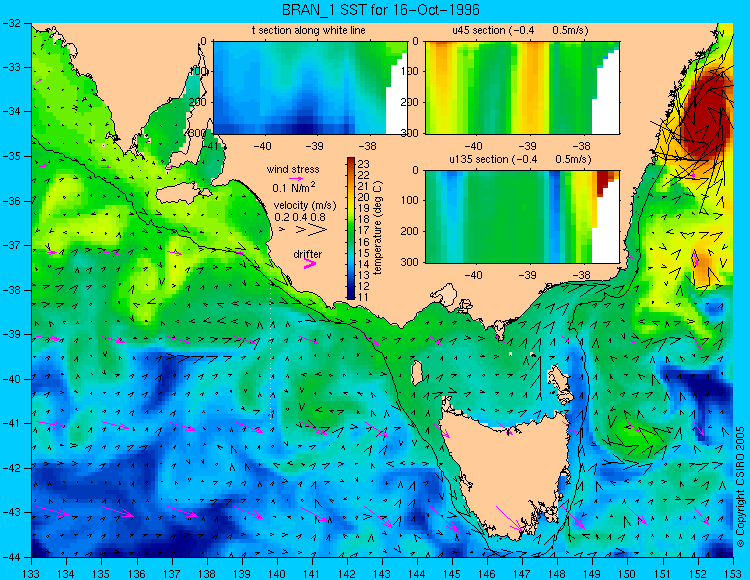Click the dark red top of the colorbar
The image size is (750, 580).
click(x=351, y=161)
